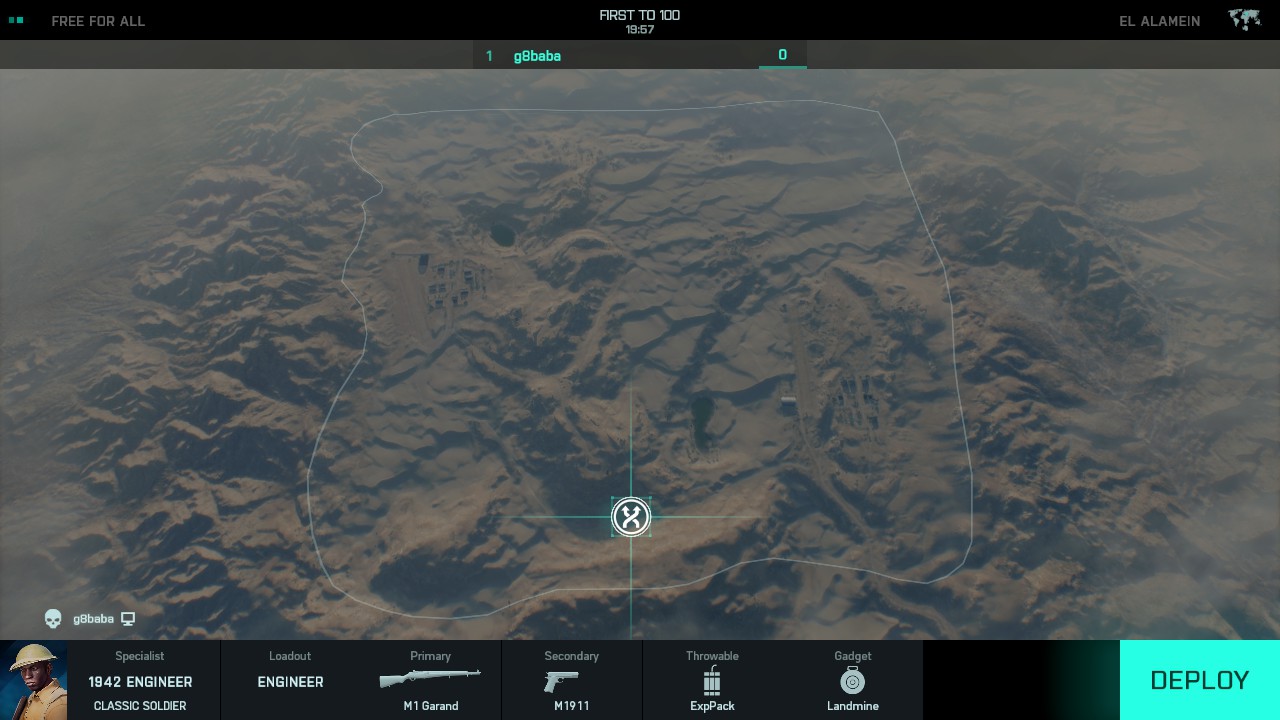Screen dimensions: 1280x720
Task: Open the Engineer loadout selection
Action: (290, 682)
